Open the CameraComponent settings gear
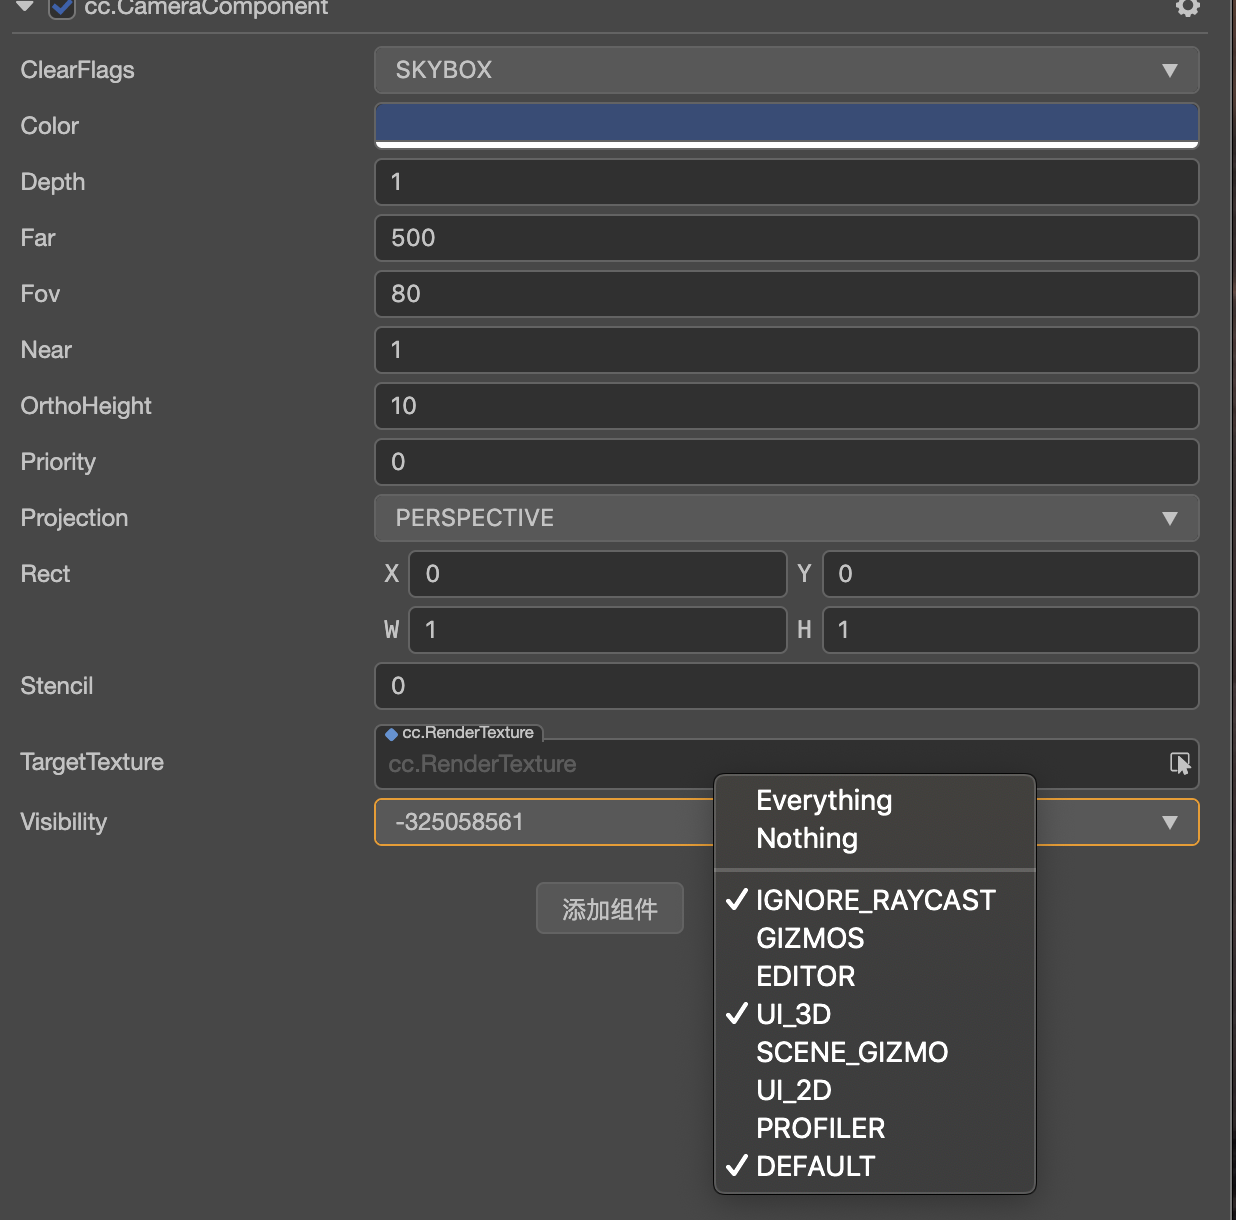The height and width of the screenshot is (1220, 1236). (1187, 8)
